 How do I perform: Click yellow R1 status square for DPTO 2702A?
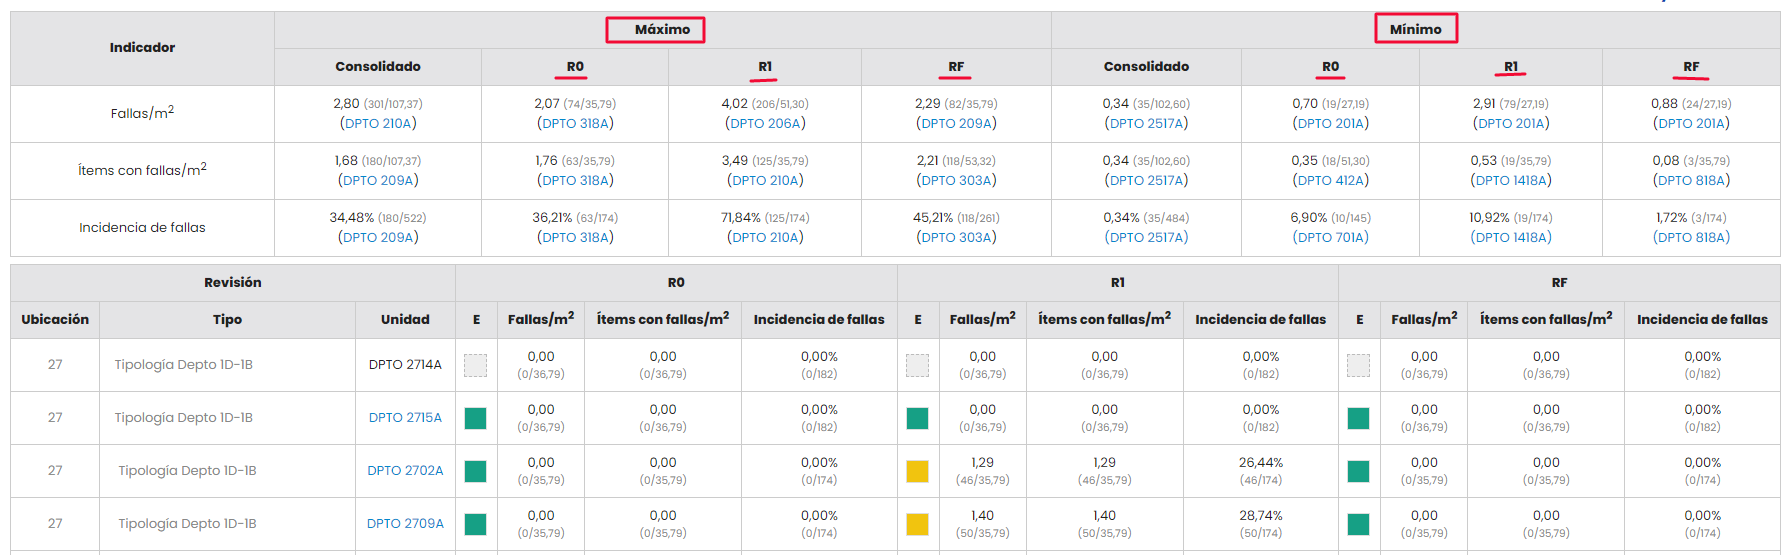917,471
